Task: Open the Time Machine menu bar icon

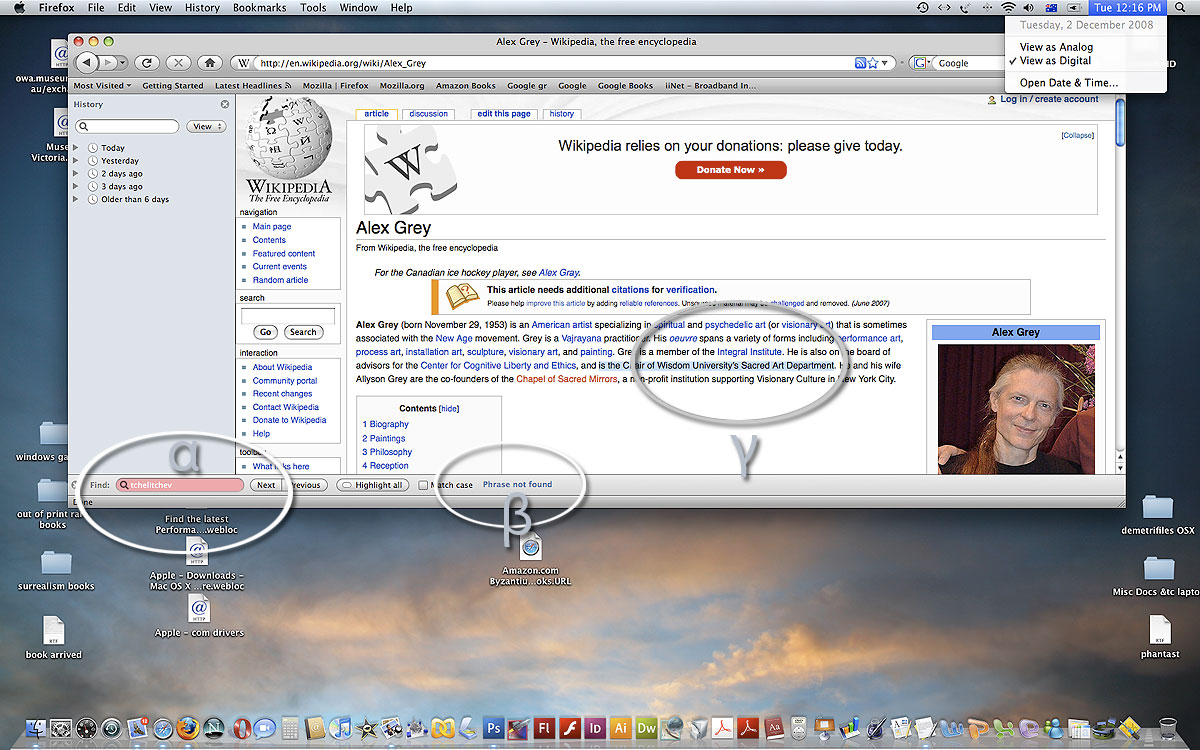Action: pyautogui.click(x=922, y=7)
